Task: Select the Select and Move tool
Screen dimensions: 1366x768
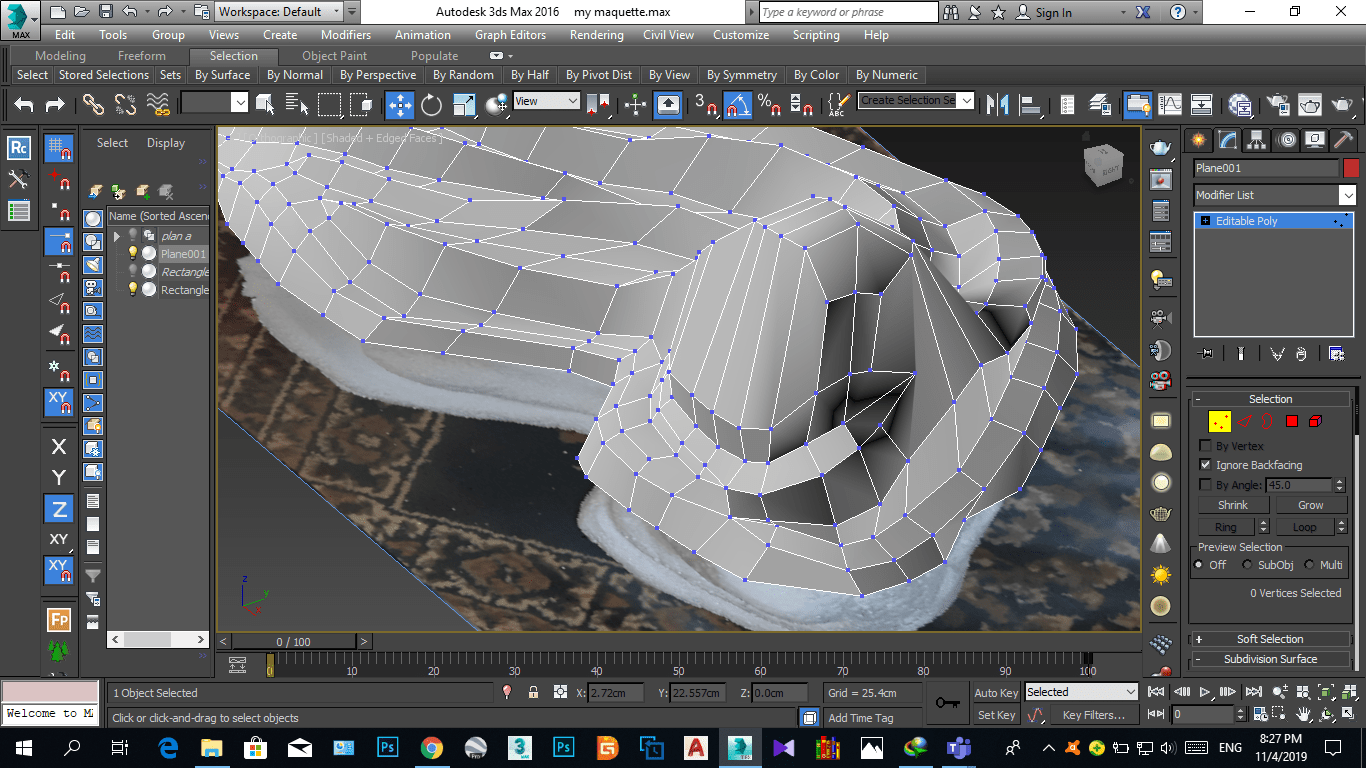Action: pyautogui.click(x=399, y=104)
